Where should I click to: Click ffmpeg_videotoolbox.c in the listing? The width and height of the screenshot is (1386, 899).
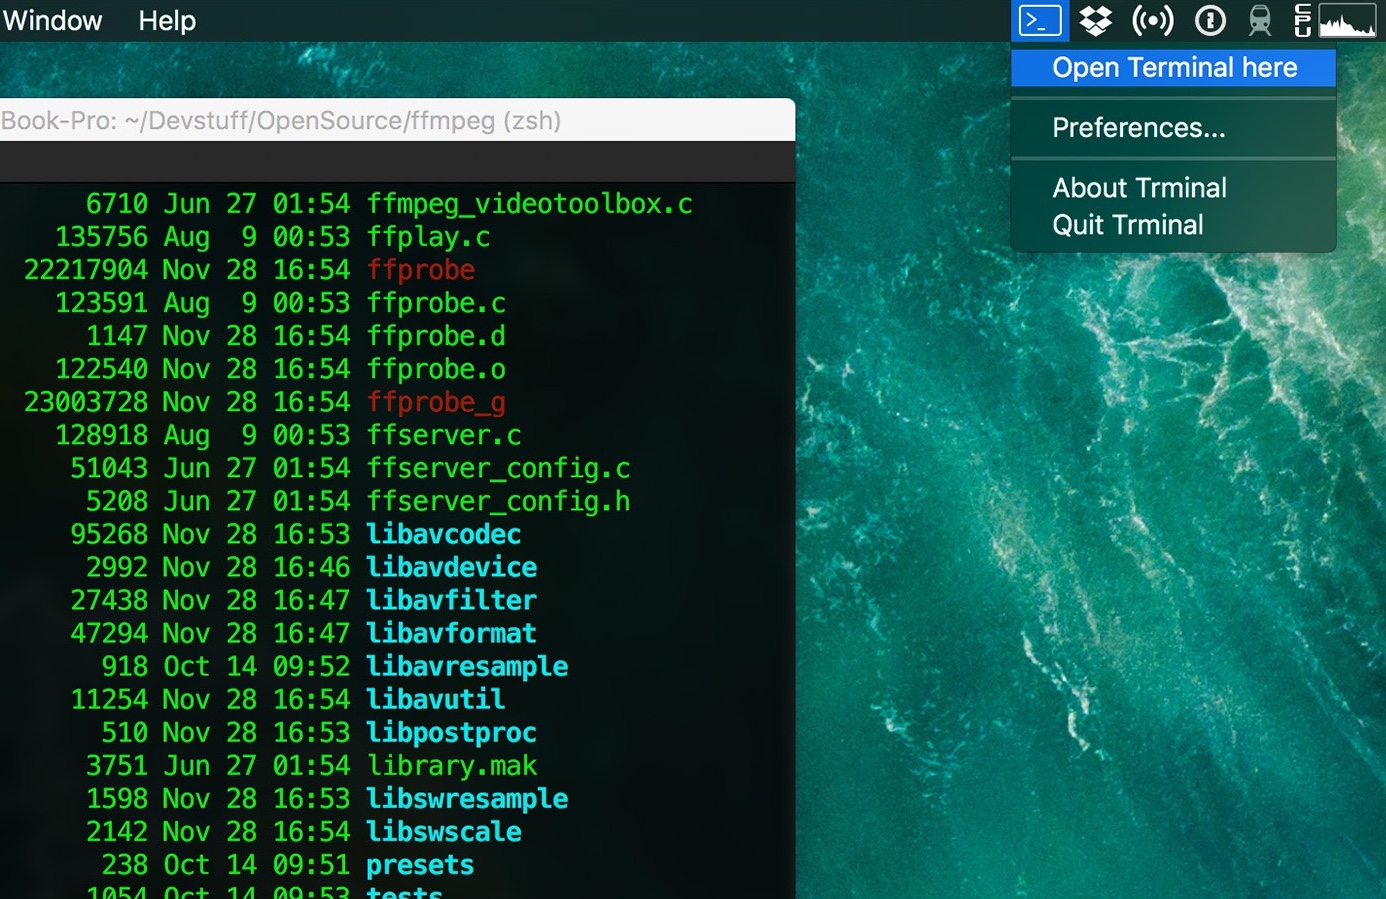click(x=529, y=204)
